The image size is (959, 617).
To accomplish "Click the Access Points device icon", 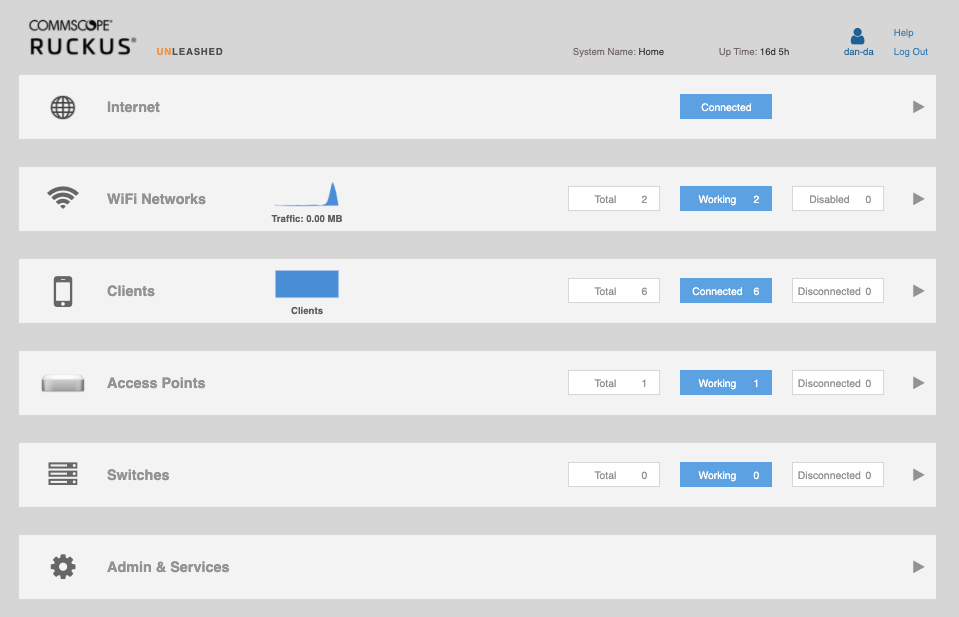I will click(63, 383).
